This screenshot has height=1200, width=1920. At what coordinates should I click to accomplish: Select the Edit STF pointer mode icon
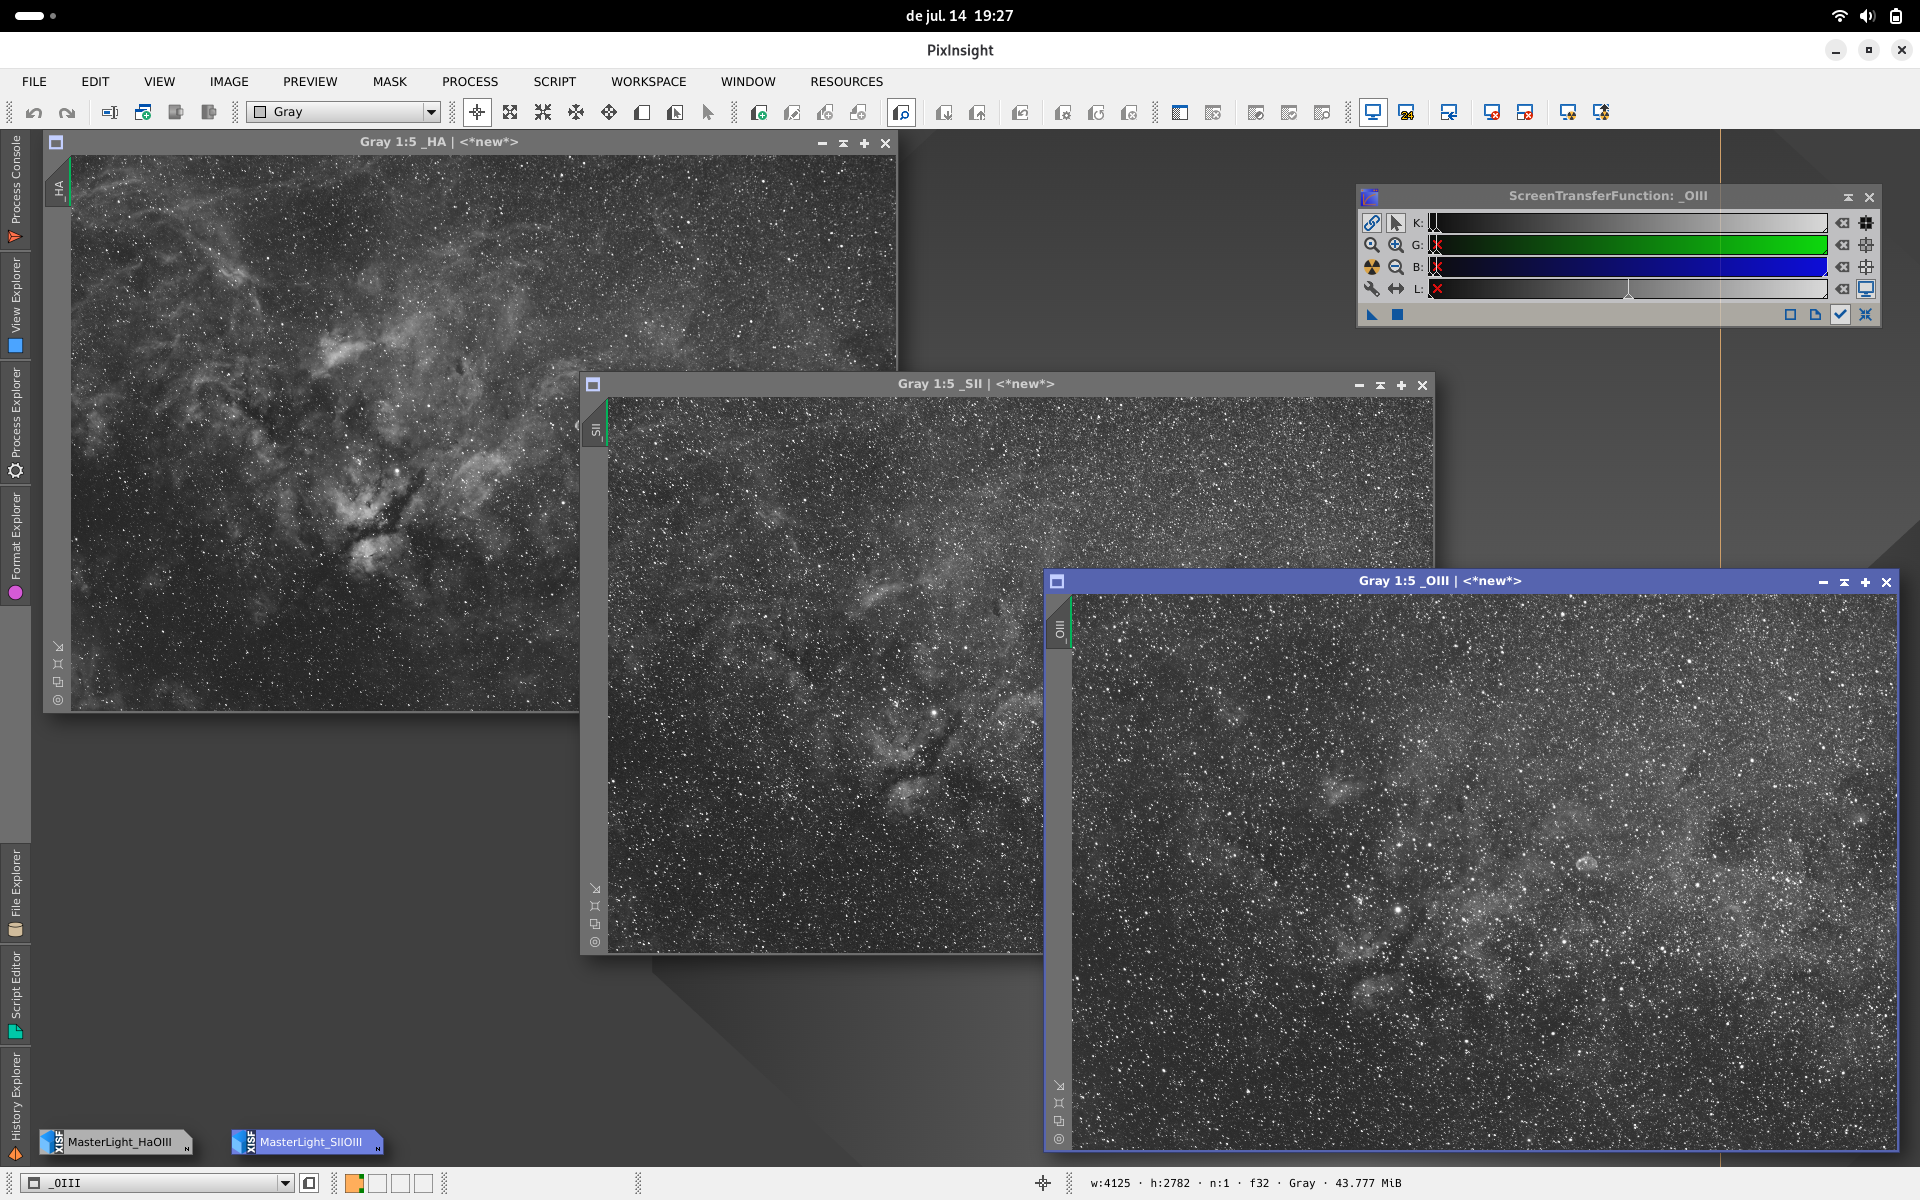click(x=1396, y=223)
